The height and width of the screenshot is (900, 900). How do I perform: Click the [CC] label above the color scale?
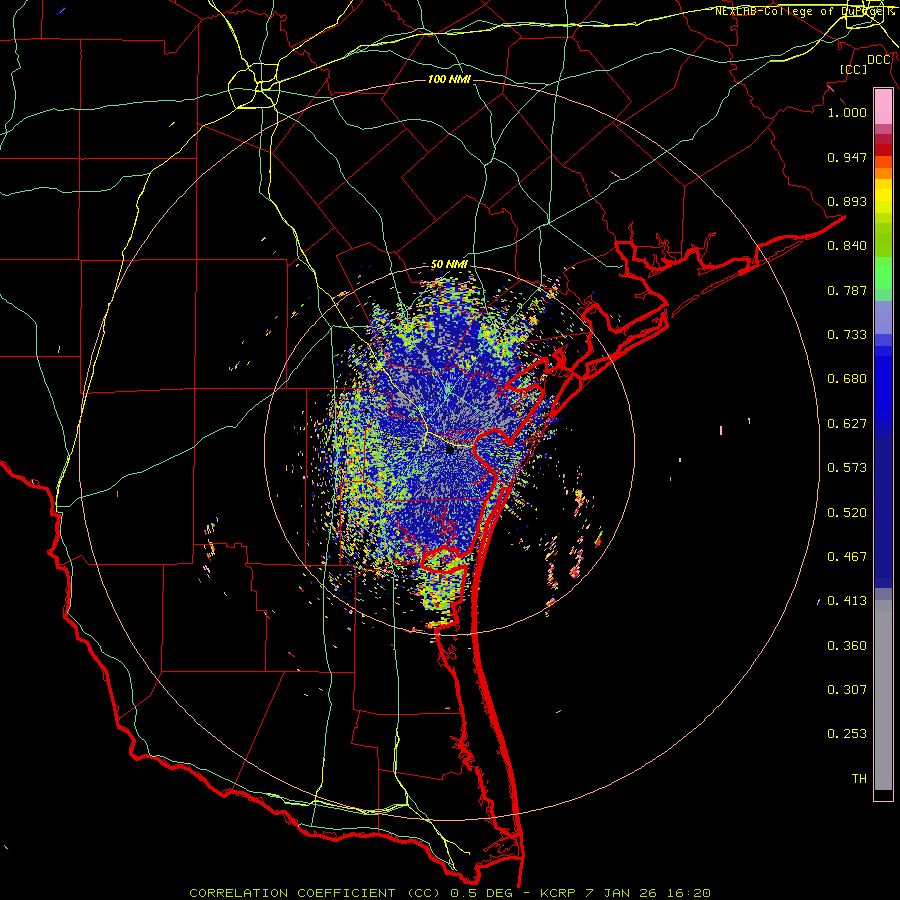point(853,69)
